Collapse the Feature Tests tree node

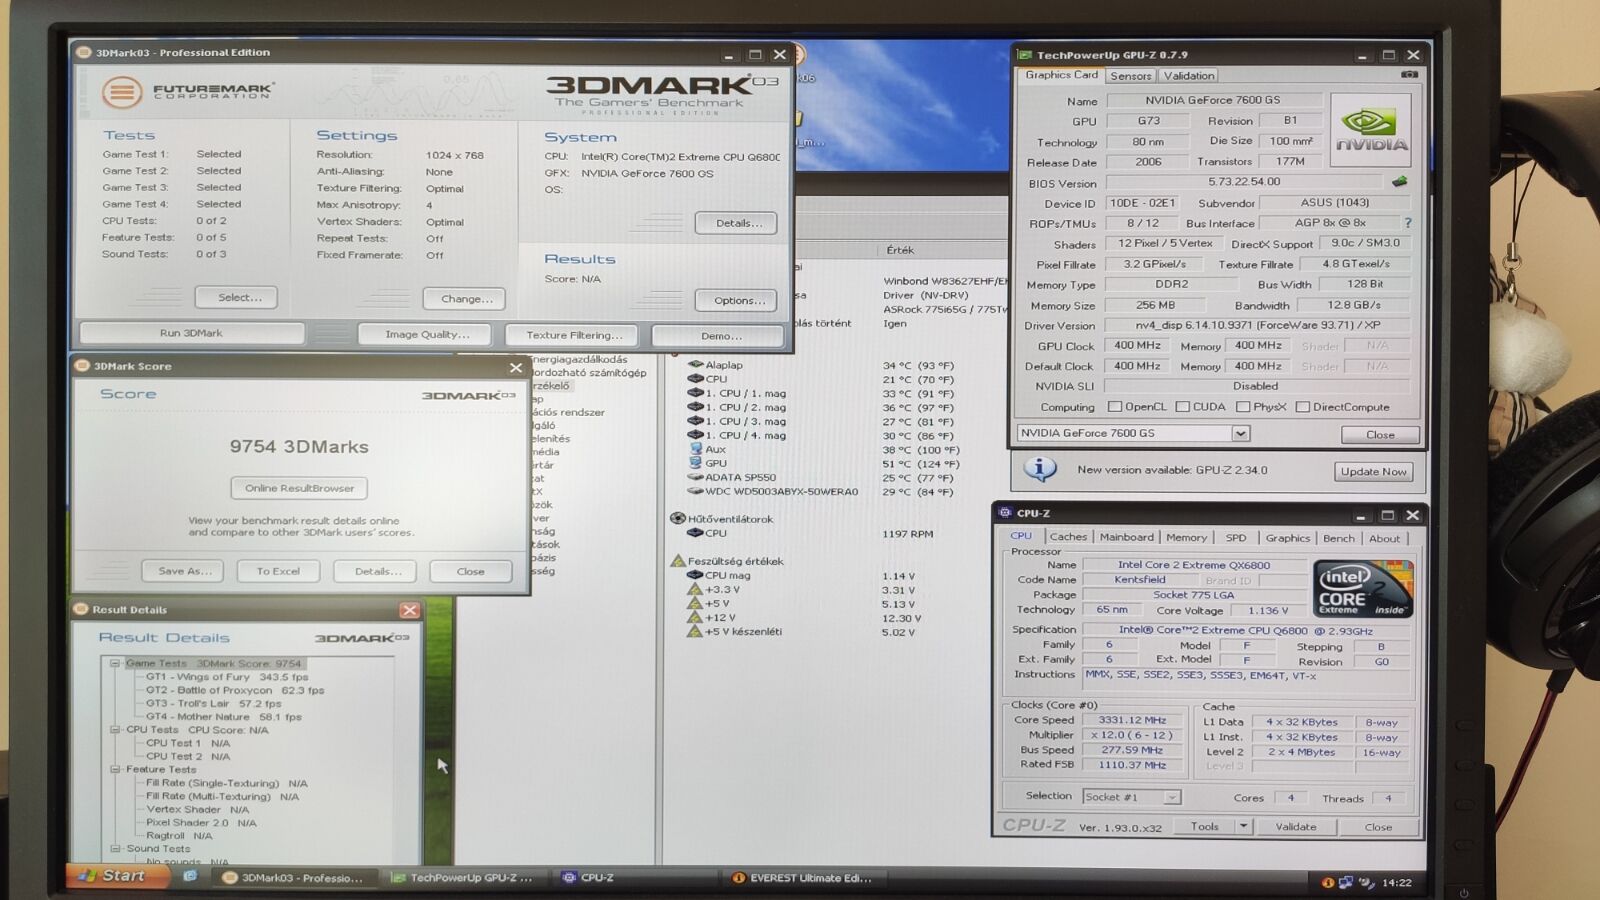[115, 769]
